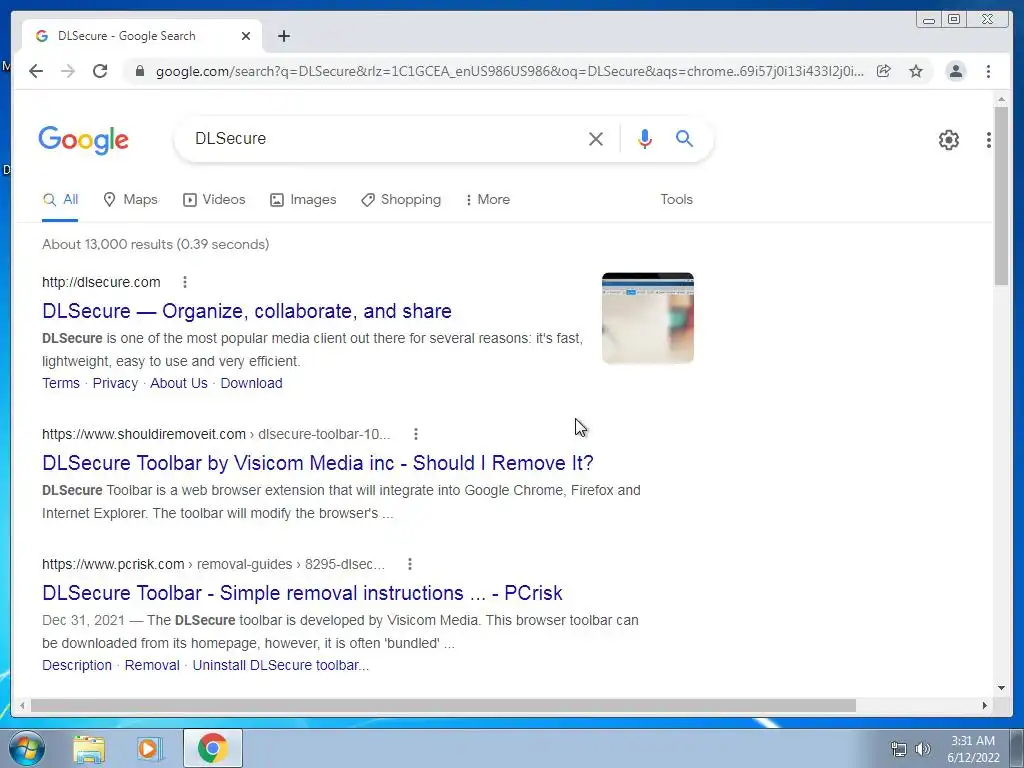This screenshot has width=1024, height=768.
Task: Switch to the Shopping tab
Action: click(x=401, y=200)
